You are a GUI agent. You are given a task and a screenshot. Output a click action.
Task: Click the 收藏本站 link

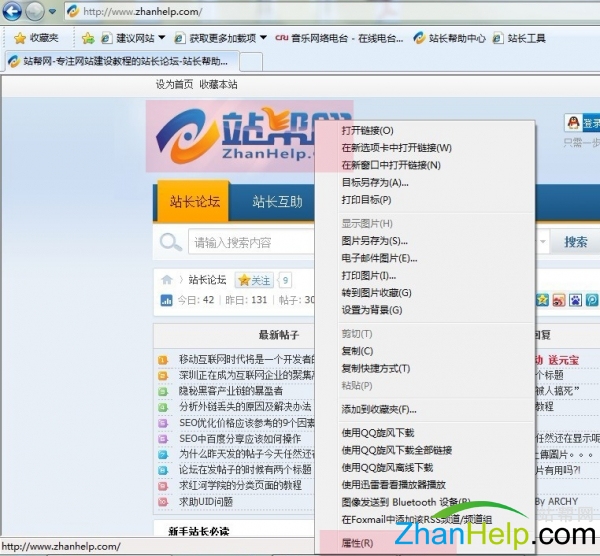click(x=218, y=84)
